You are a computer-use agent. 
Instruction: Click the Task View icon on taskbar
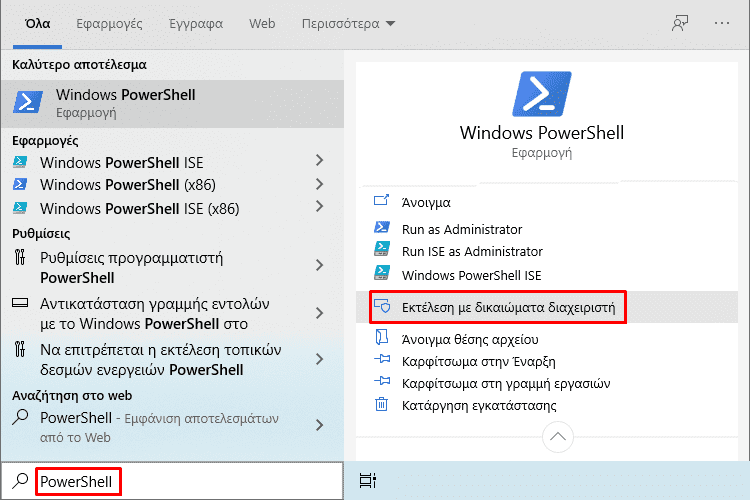pyautogui.click(x=366, y=481)
